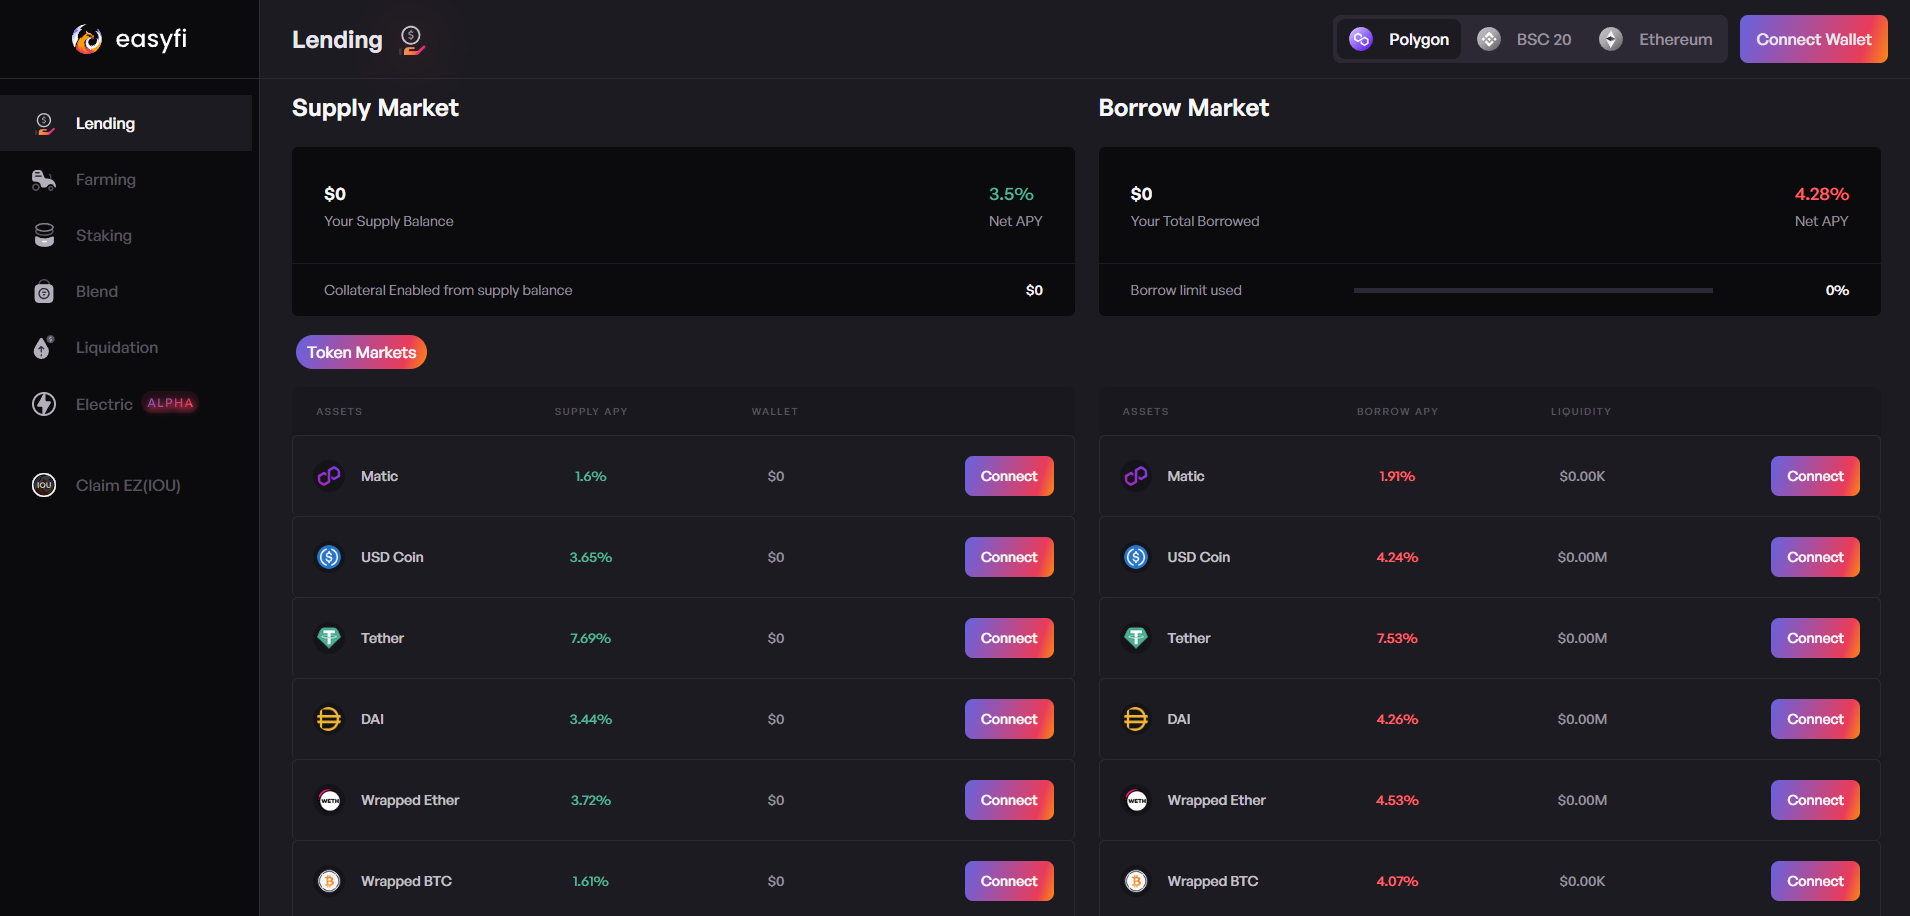
Task: Connect for Matic borrow row
Action: pyautogui.click(x=1815, y=476)
